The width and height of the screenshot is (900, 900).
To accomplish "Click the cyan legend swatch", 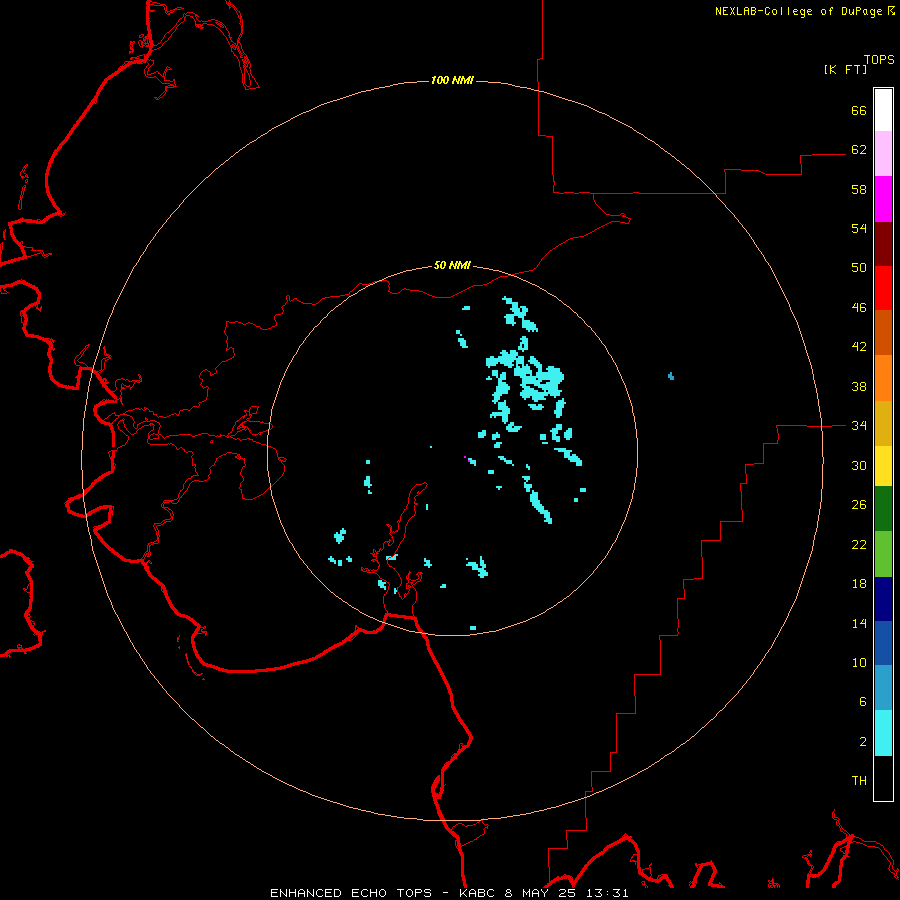I will pyautogui.click(x=883, y=733).
